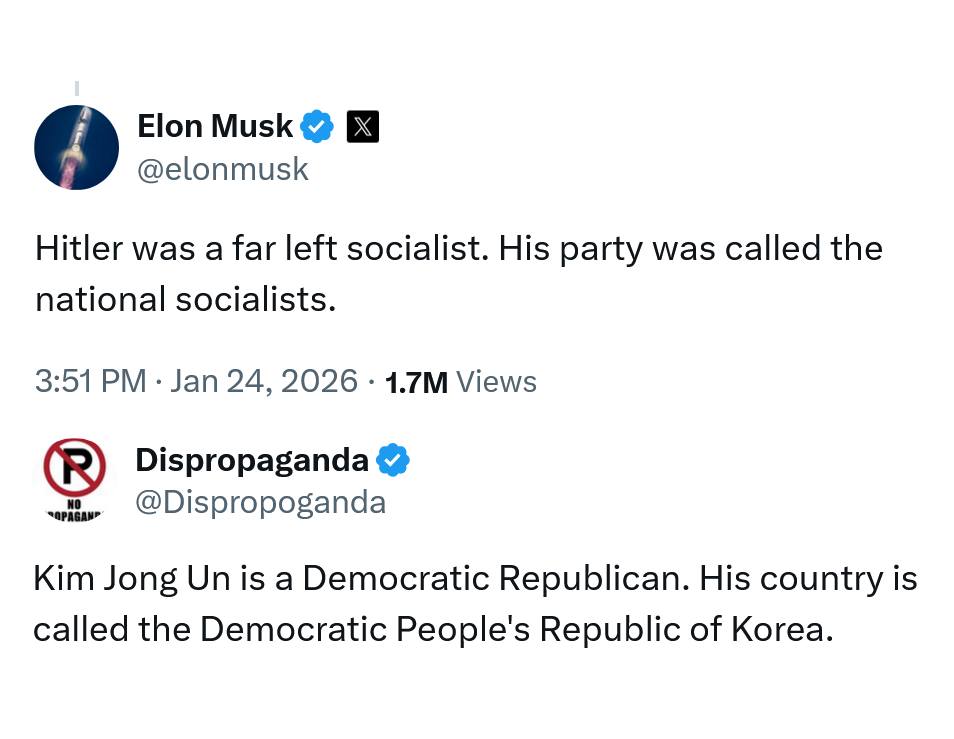954x739 pixels.
Task: Click the blue verified badge beside Elon Musk
Action: click(x=317, y=127)
